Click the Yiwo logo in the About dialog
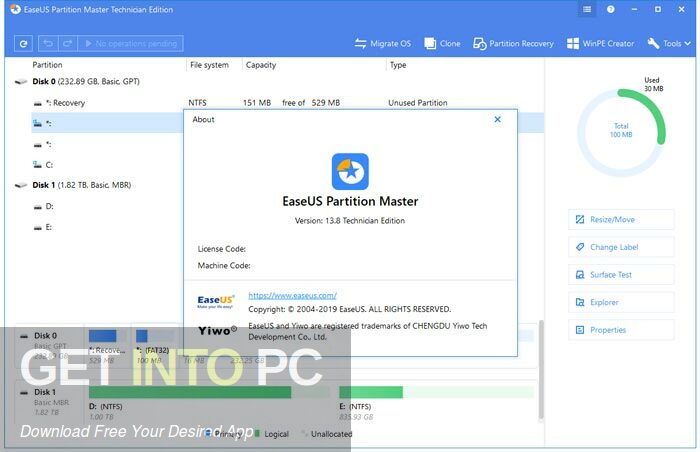The height and width of the screenshot is (452, 700). [x=217, y=331]
